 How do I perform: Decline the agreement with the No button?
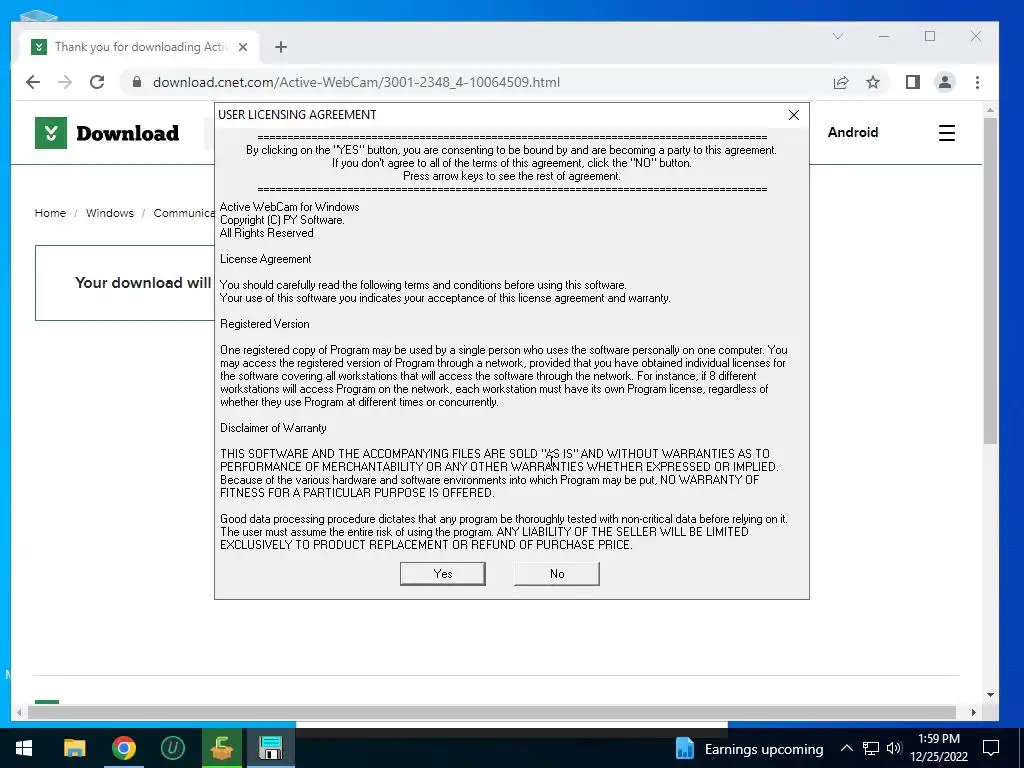(x=556, y=573)
